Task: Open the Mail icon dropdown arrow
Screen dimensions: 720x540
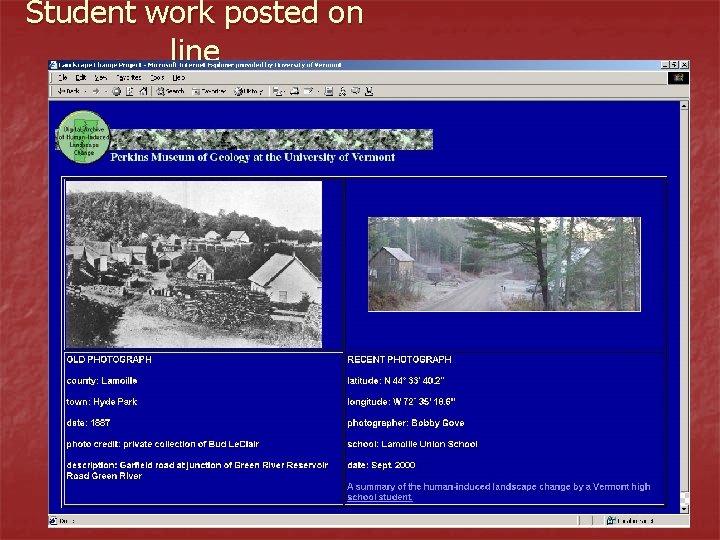Action: pos(284,92)
